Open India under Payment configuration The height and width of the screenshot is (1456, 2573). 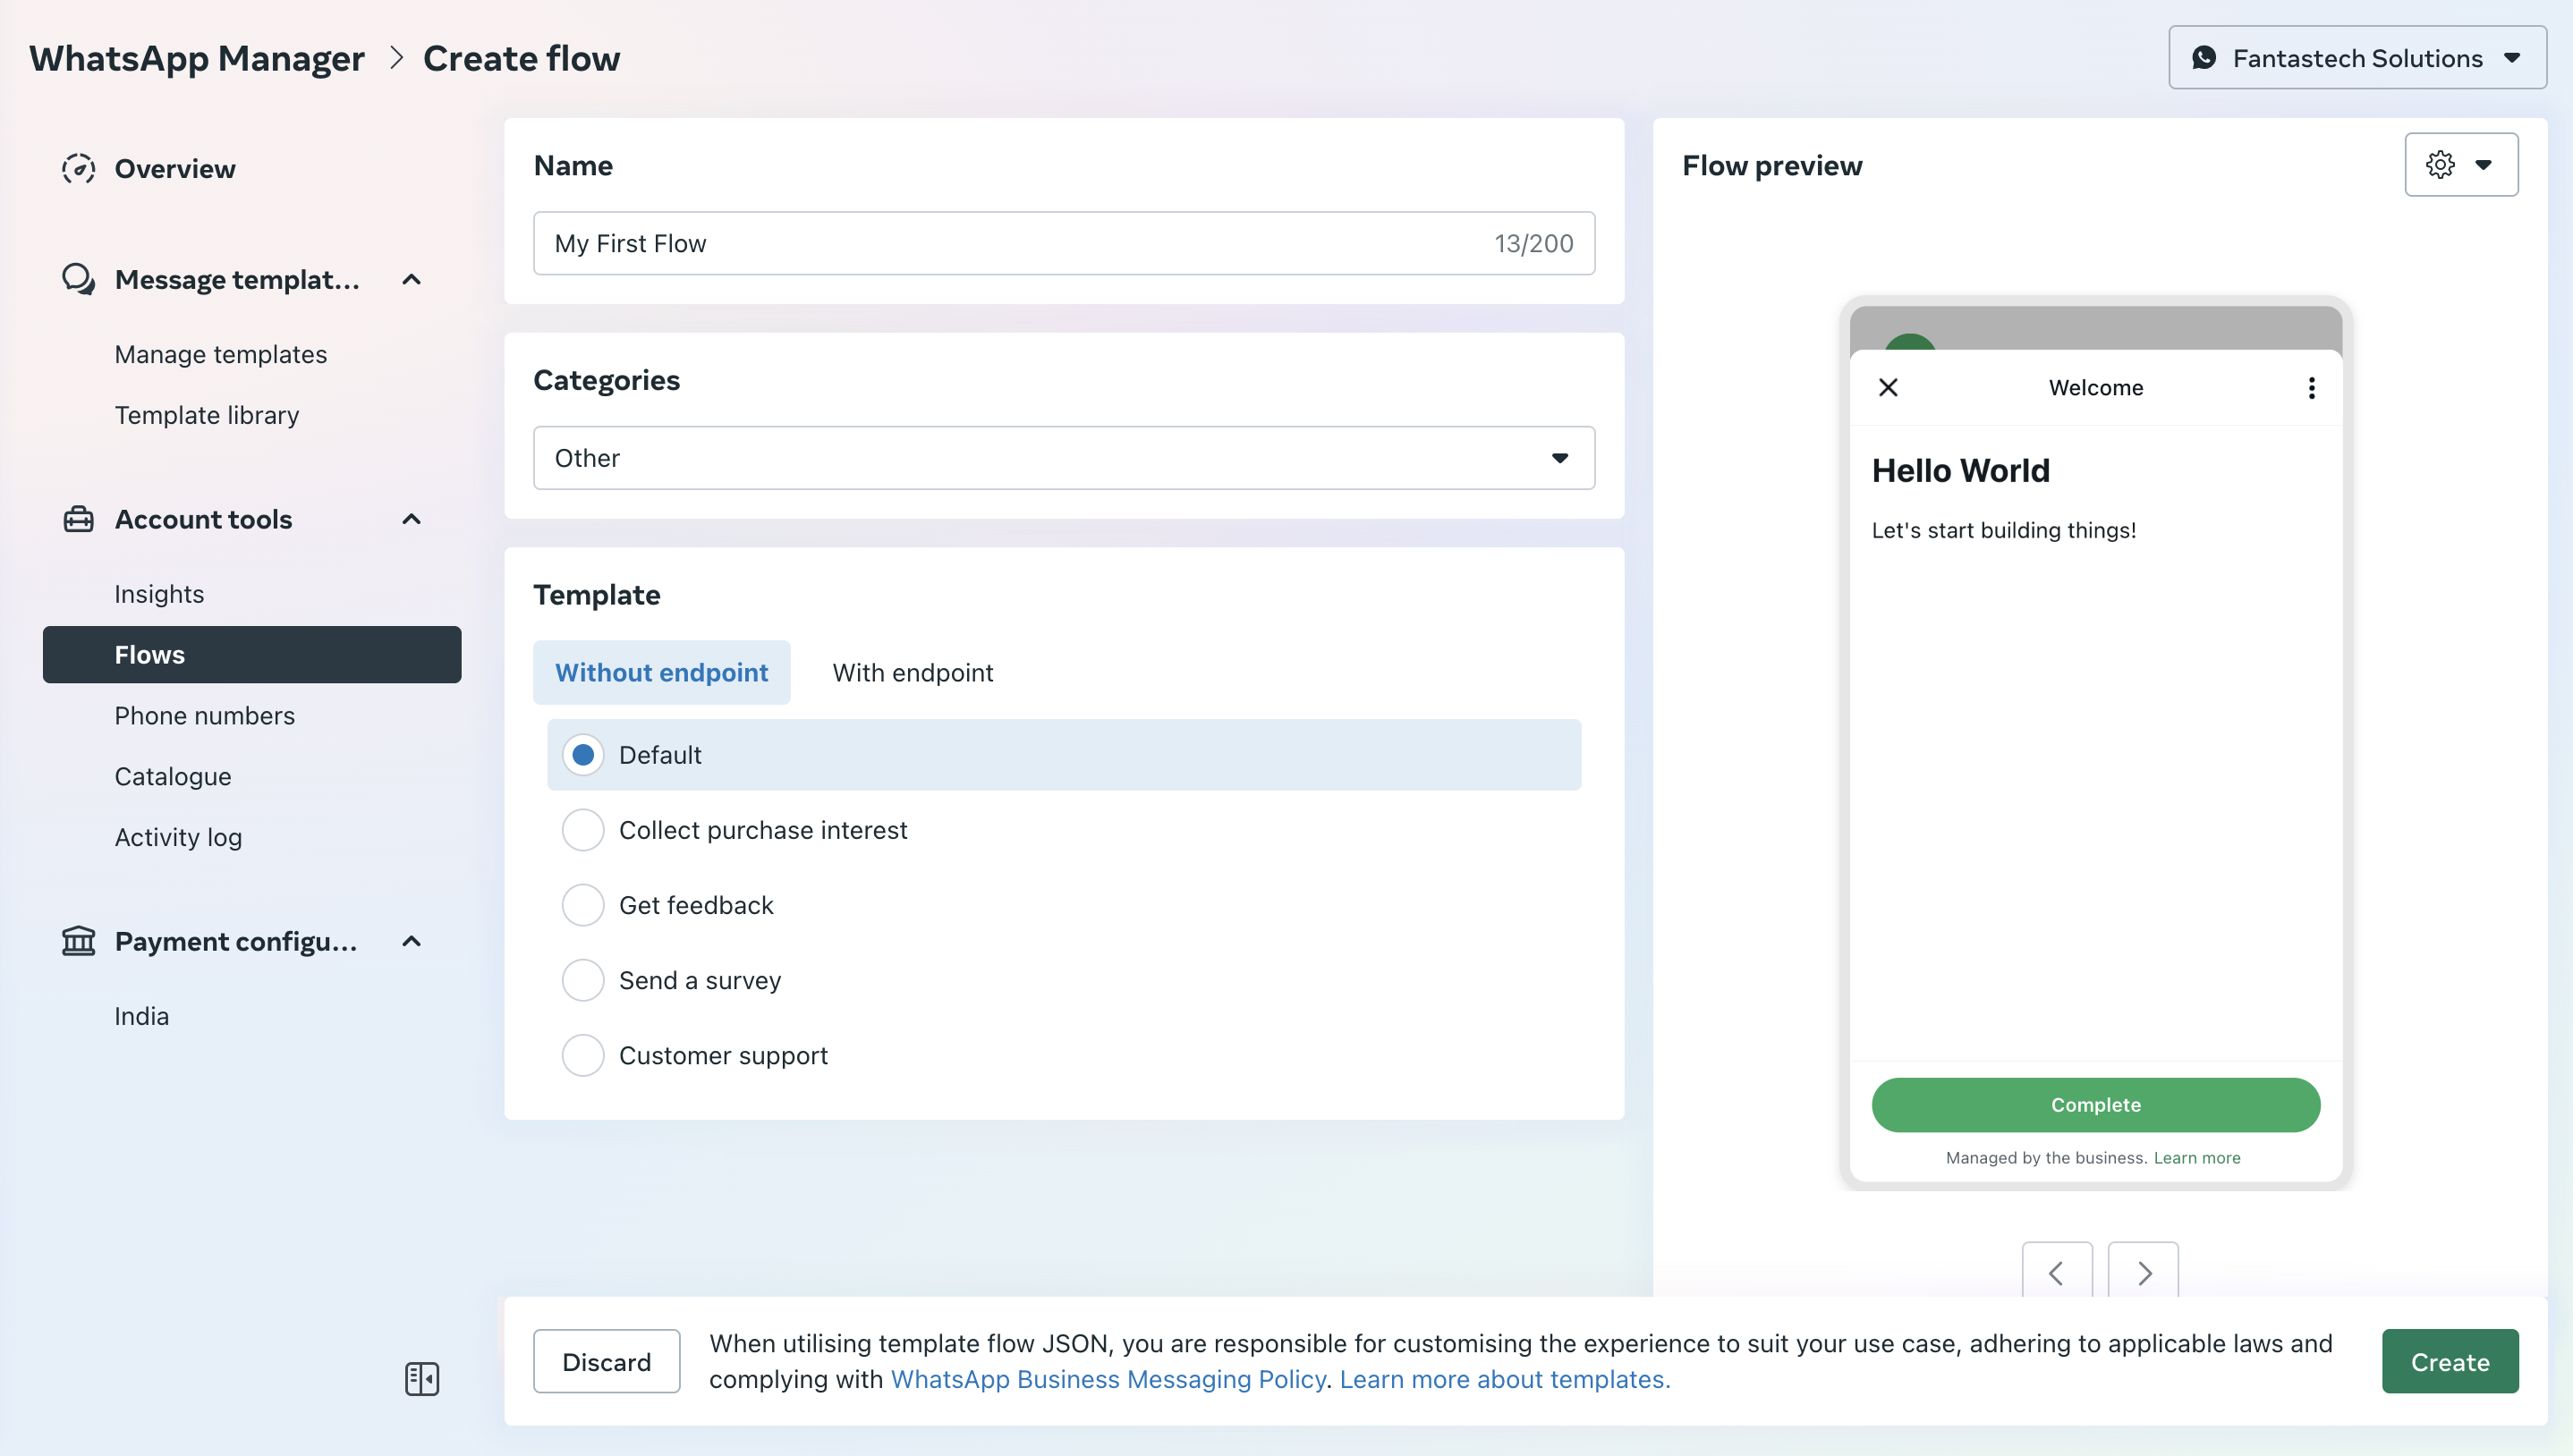click(x=142, y=1016)
